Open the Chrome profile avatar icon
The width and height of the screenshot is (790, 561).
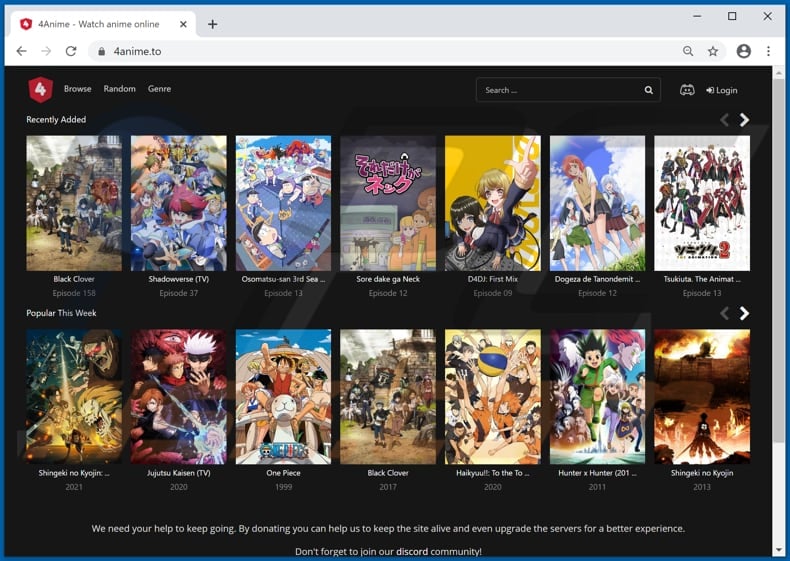click(744, 51)
